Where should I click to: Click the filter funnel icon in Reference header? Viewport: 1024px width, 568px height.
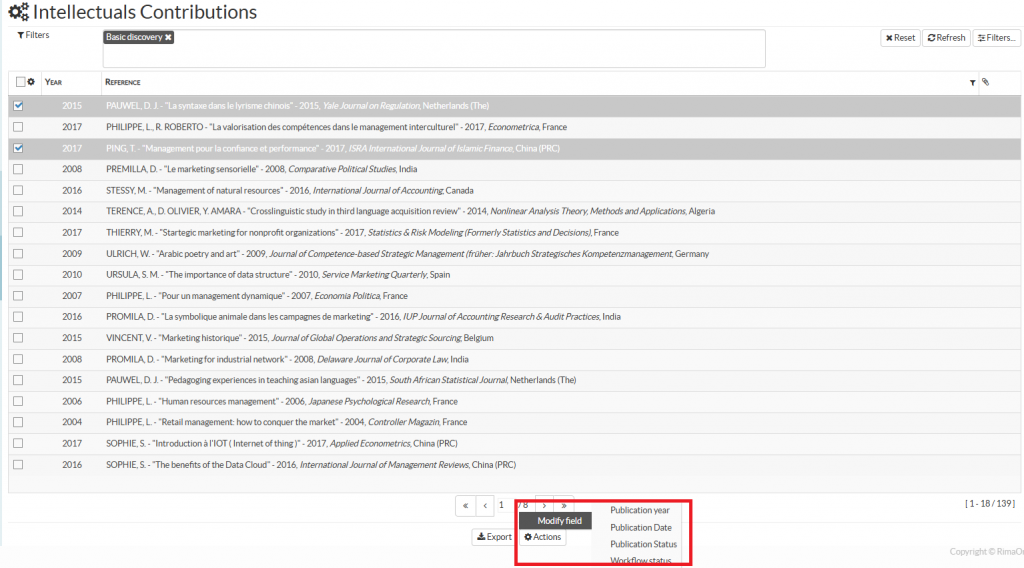pyautogui.click(x=972, y=83)
